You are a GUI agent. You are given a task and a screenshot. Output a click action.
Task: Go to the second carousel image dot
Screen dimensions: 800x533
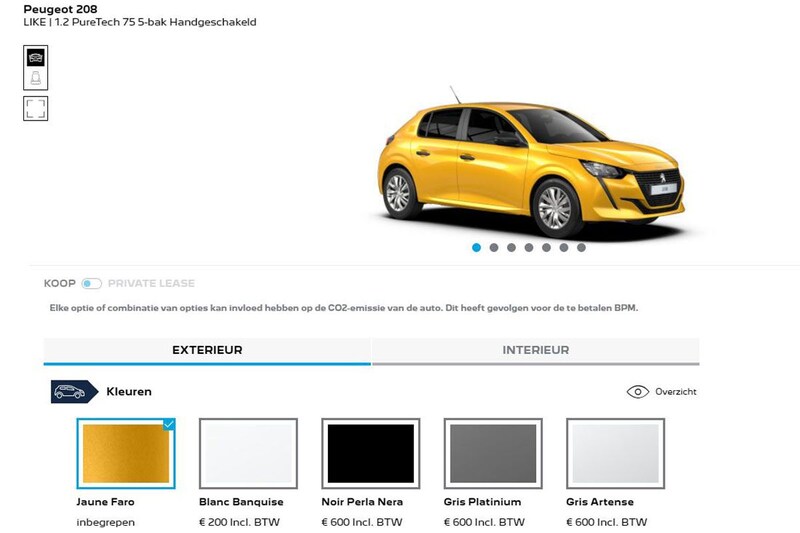[x=494, y=248]
